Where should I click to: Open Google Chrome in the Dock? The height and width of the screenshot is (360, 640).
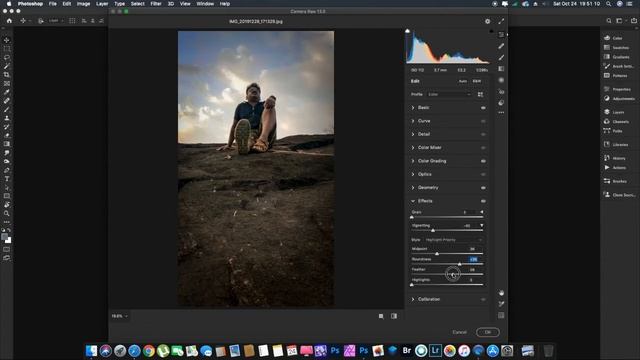point(149,351)
